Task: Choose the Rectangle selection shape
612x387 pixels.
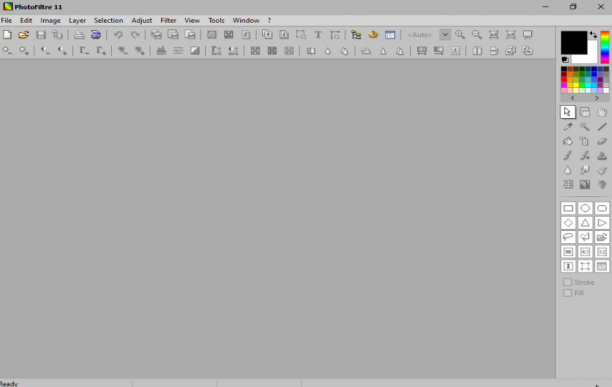Action: point(568,208)
